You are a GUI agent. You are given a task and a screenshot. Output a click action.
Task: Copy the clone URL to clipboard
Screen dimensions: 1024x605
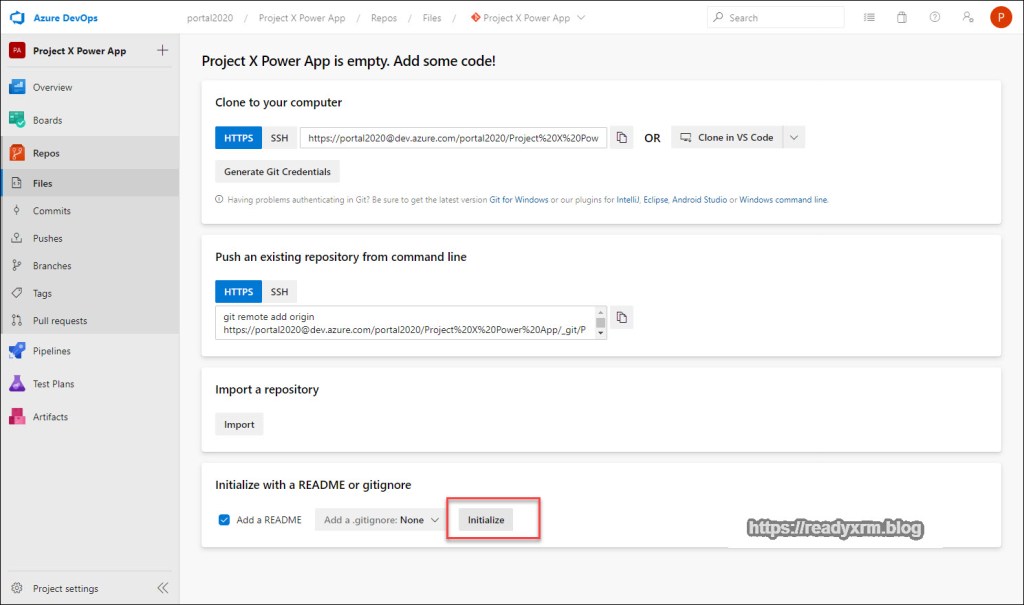(x=621, y=137)
